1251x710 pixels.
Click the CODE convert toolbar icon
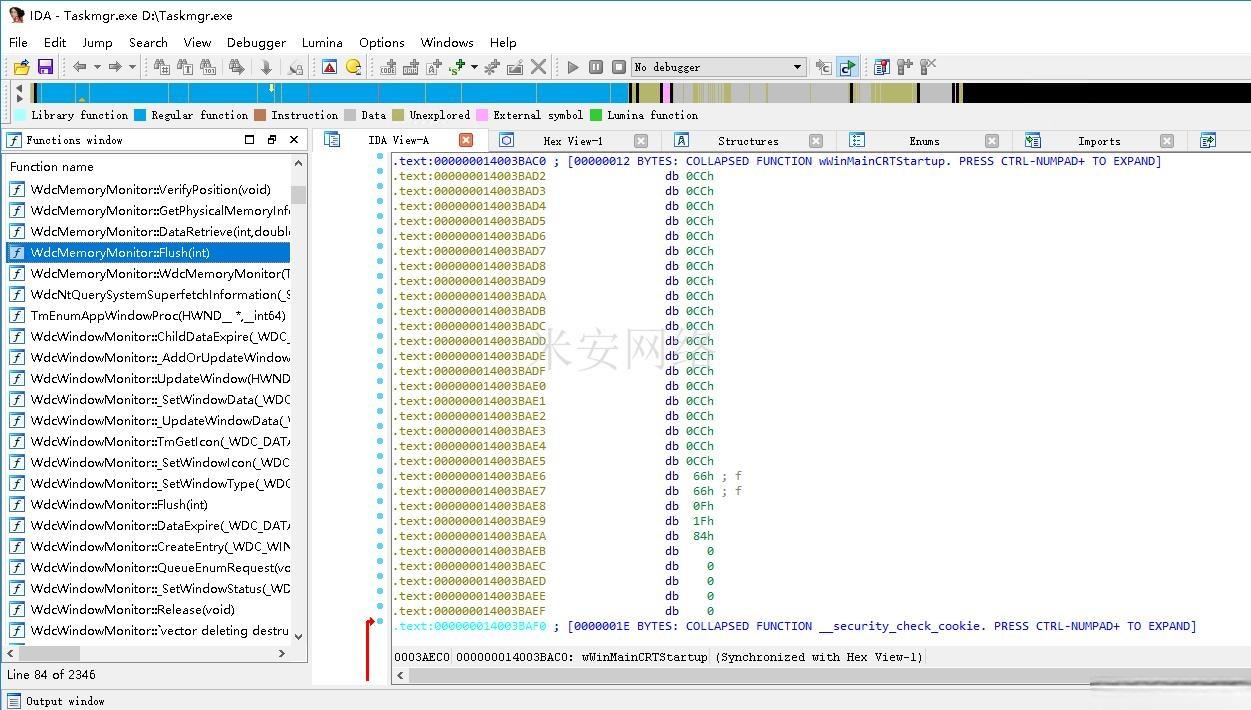pyautogui.click(x=388, y=67)
